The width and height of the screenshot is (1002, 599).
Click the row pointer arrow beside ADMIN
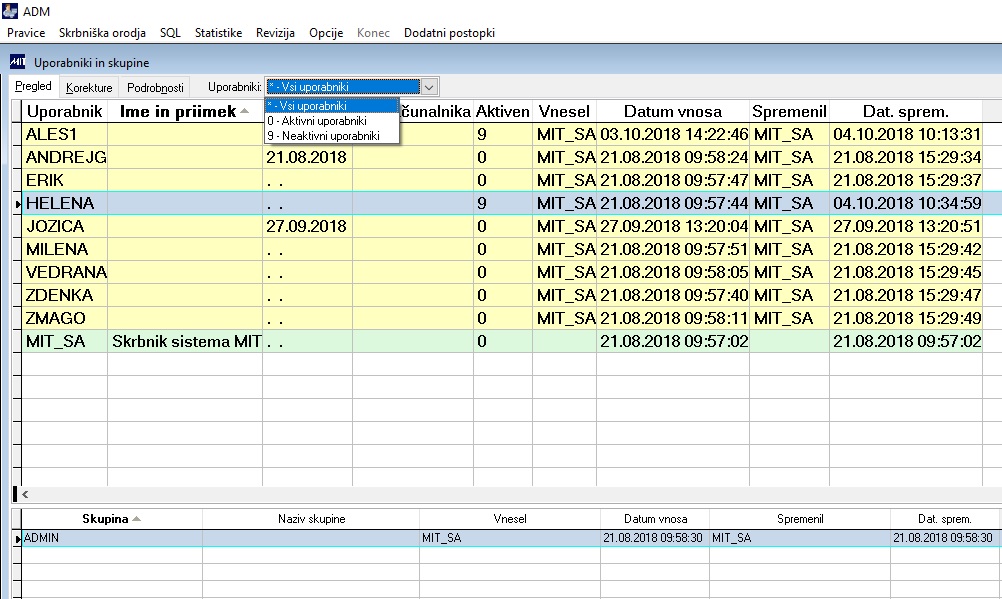point(18,539)
